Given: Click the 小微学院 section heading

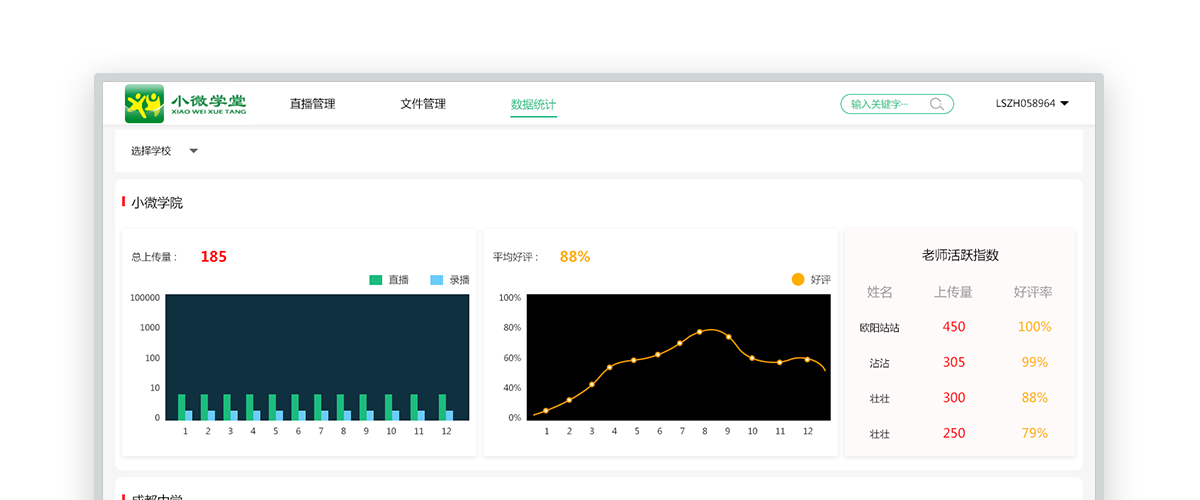Looking at the screenshot, I should (157, 203).
